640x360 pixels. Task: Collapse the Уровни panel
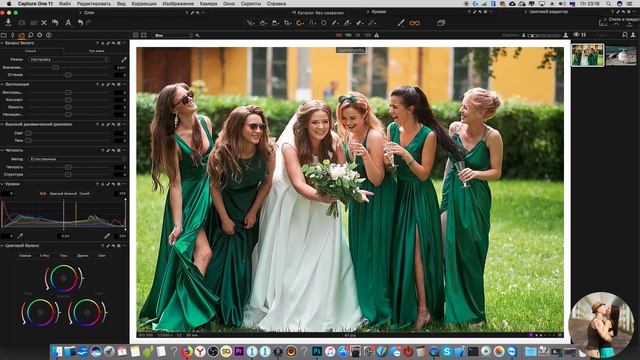2,184
